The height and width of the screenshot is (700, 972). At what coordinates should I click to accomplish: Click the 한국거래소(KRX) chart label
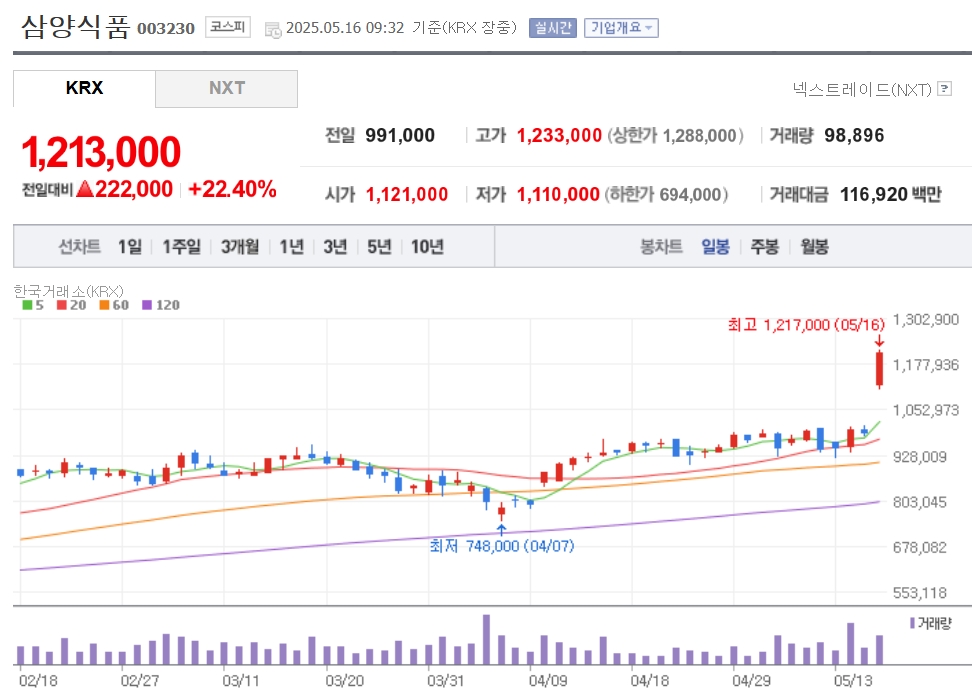[68, 291]
